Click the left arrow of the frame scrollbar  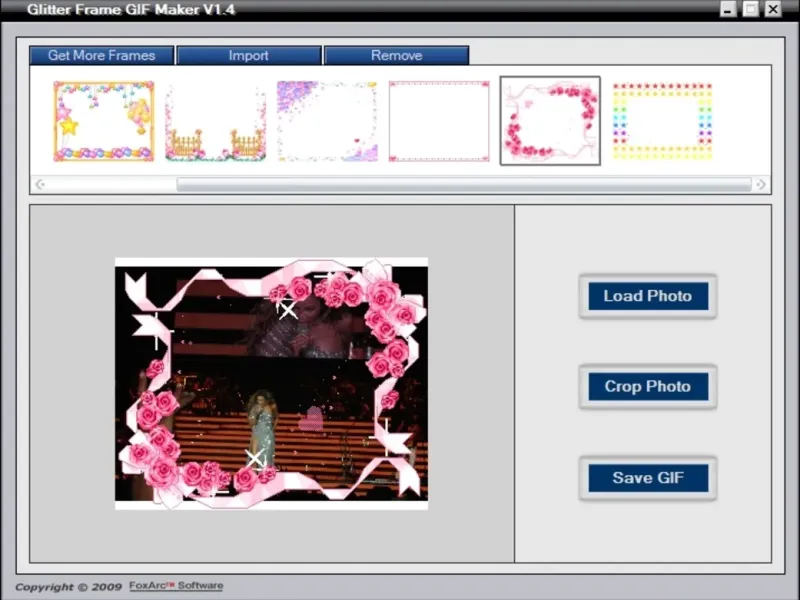pos(40,184)
